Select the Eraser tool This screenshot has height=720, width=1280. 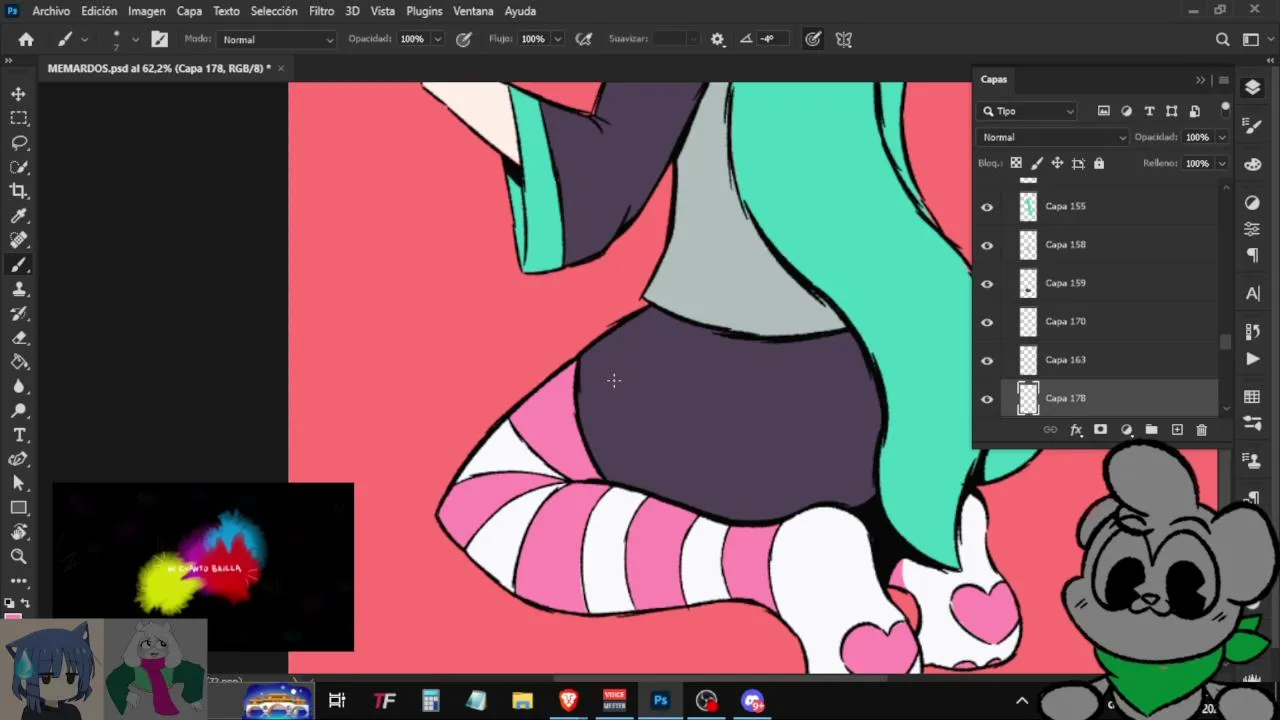pyautogui.click(x=19, y=338)
